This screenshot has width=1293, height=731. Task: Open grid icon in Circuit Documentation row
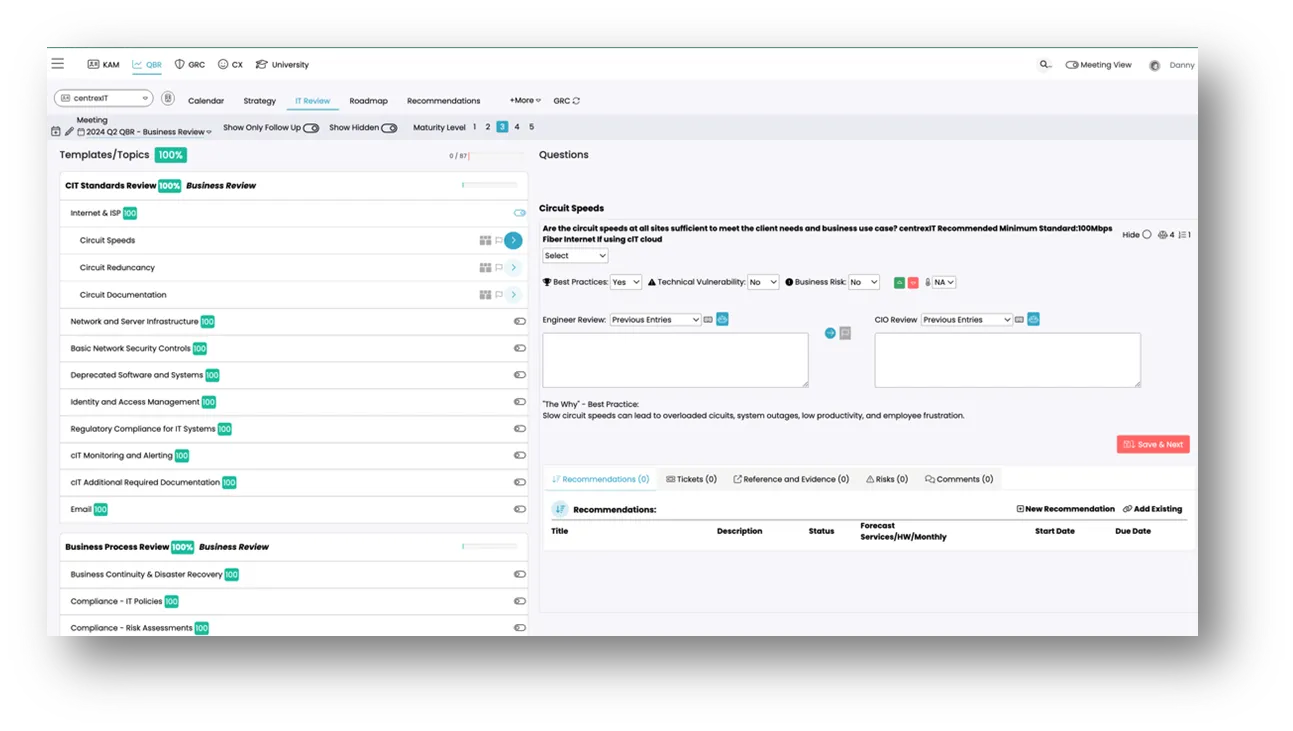tap(485, 295)
